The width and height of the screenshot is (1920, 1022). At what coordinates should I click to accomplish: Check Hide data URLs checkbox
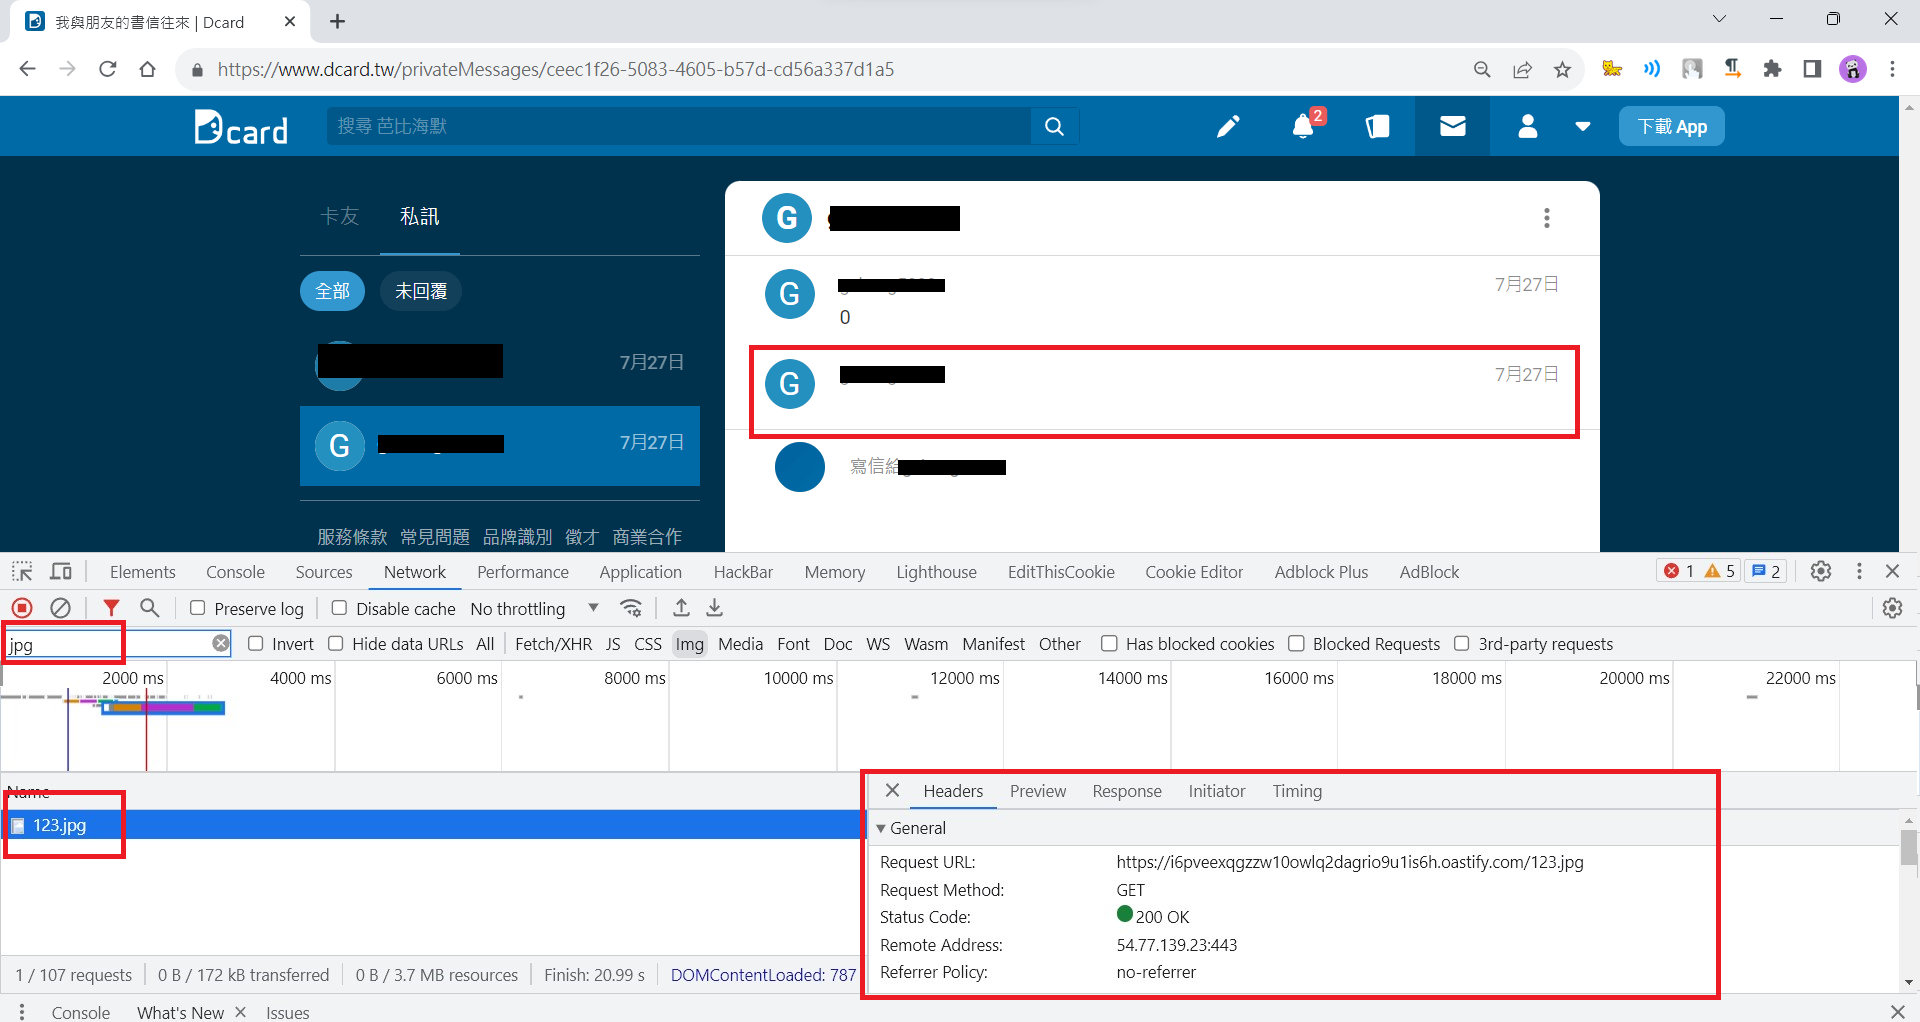coord(336,643)
